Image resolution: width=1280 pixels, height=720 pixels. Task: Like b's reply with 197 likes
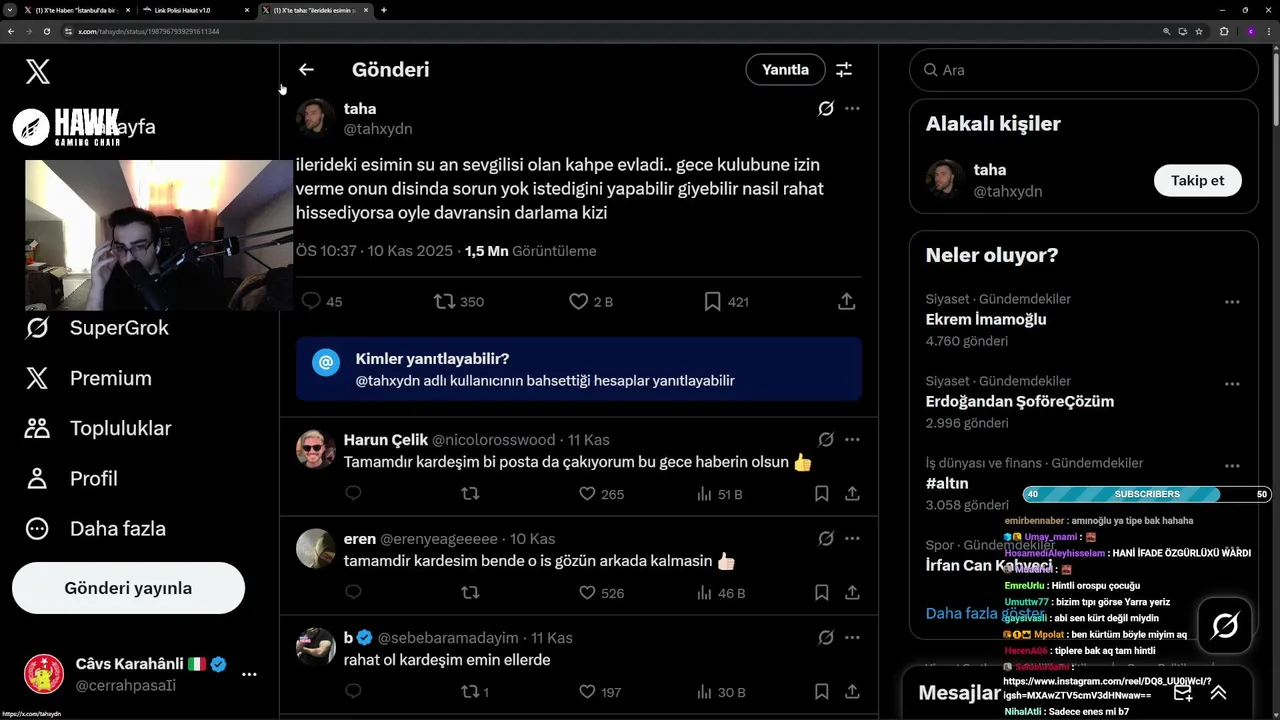pos(600,691)
